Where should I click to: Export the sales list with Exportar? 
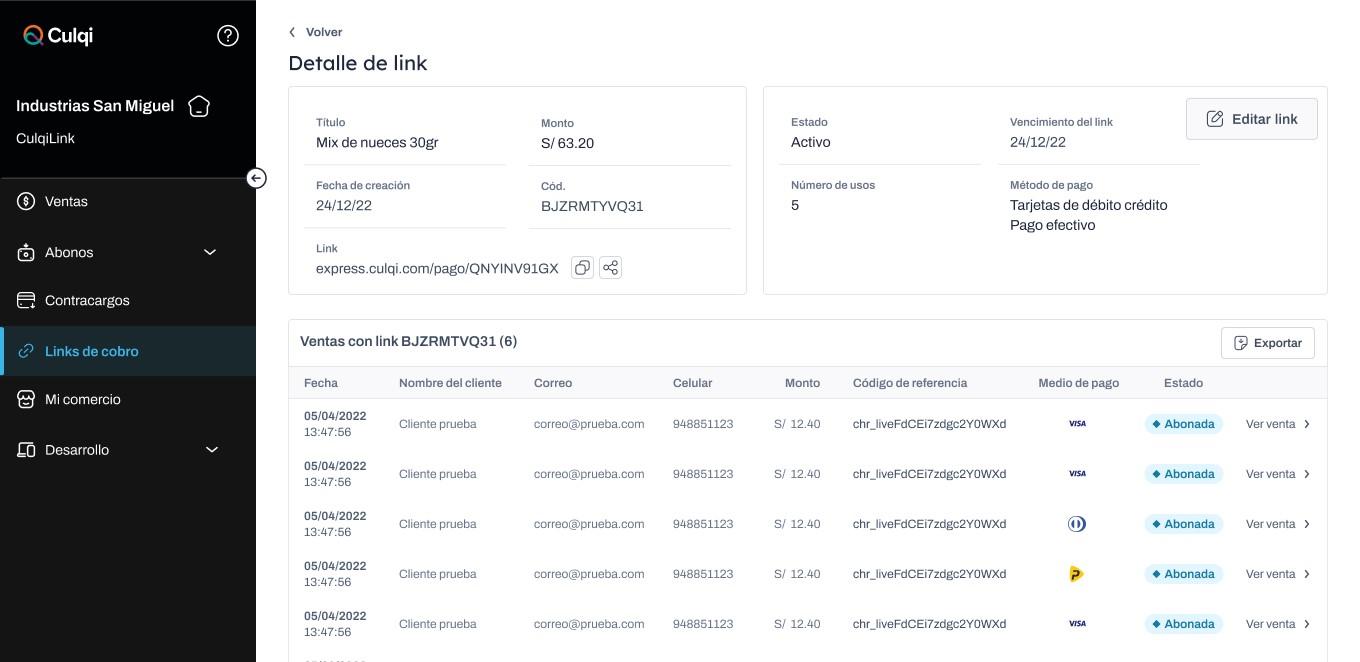1267,343
